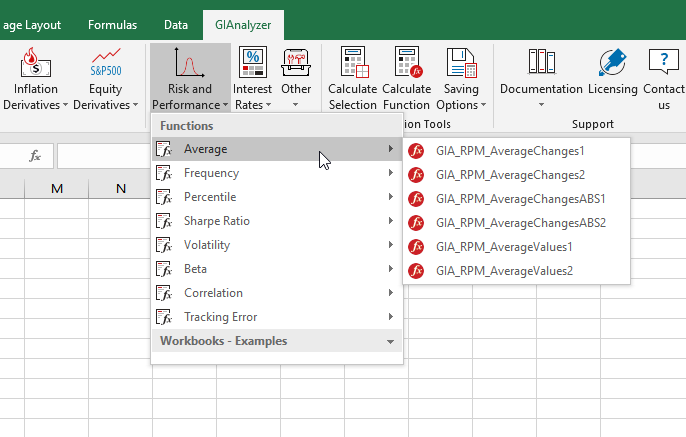
Task: Open the Volatility functions submenu
Action: point(276,245)
